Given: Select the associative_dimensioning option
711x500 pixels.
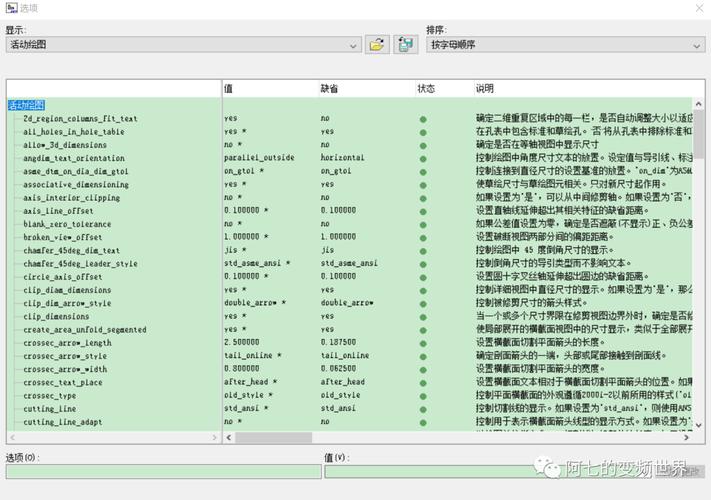Looking at the screenshot, I should click(x=76, y=184).
